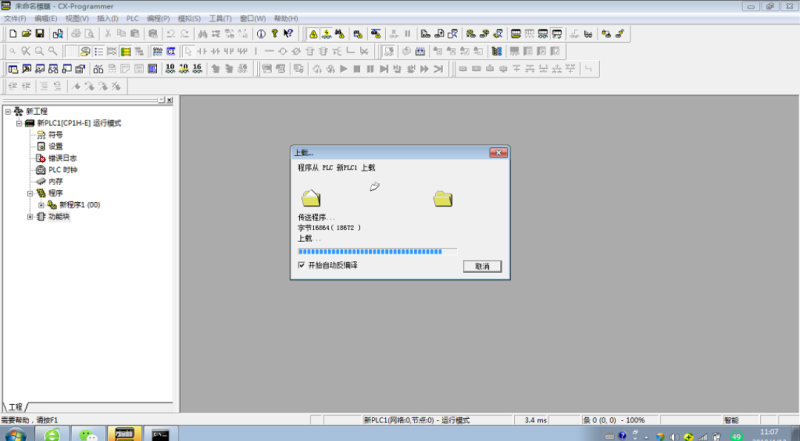
Task: Select the New Horizontal line tool
Action: click(x=269, y=51)
